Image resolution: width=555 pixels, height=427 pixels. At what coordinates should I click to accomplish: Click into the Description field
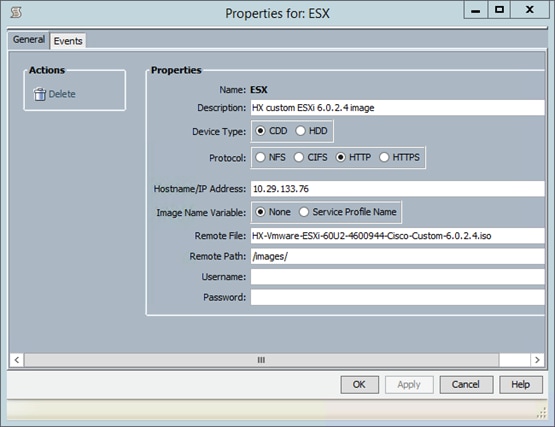(397, 108)
